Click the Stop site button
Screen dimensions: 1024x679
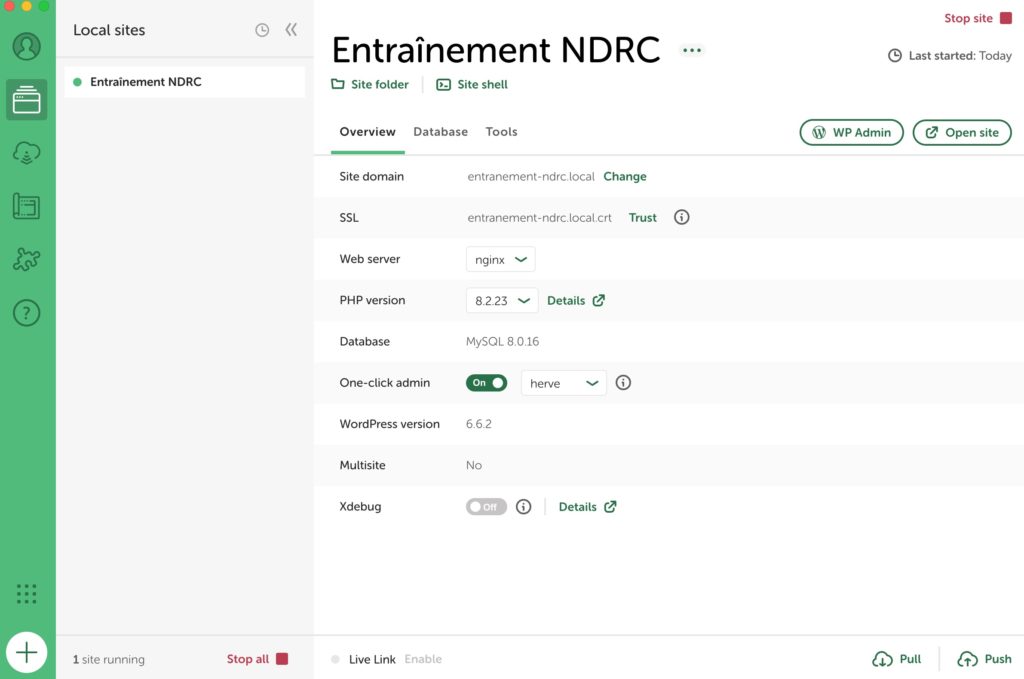(978, 18)
